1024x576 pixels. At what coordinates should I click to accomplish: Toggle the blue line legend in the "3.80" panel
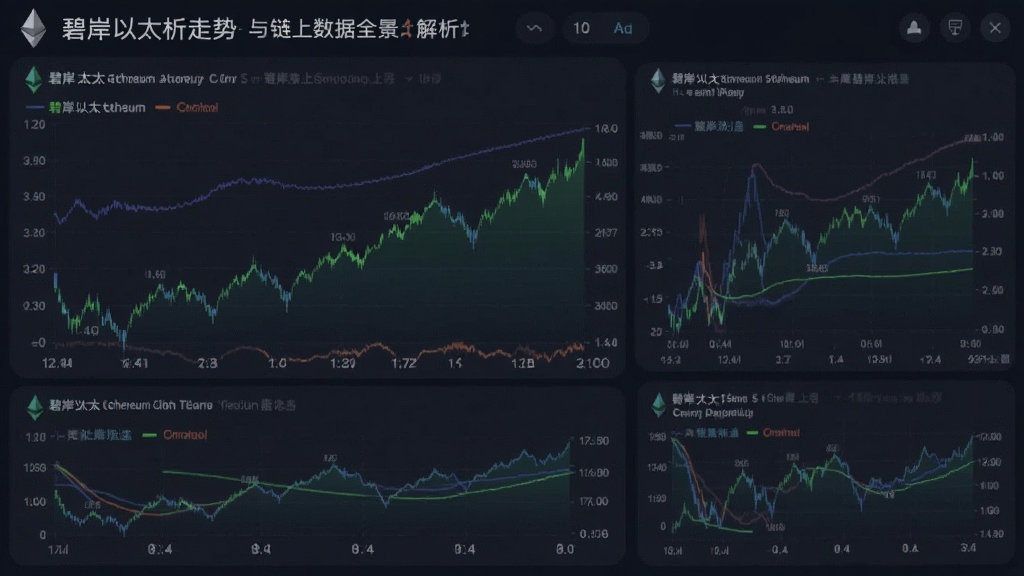pyautogui.click(x=709, y=127)
